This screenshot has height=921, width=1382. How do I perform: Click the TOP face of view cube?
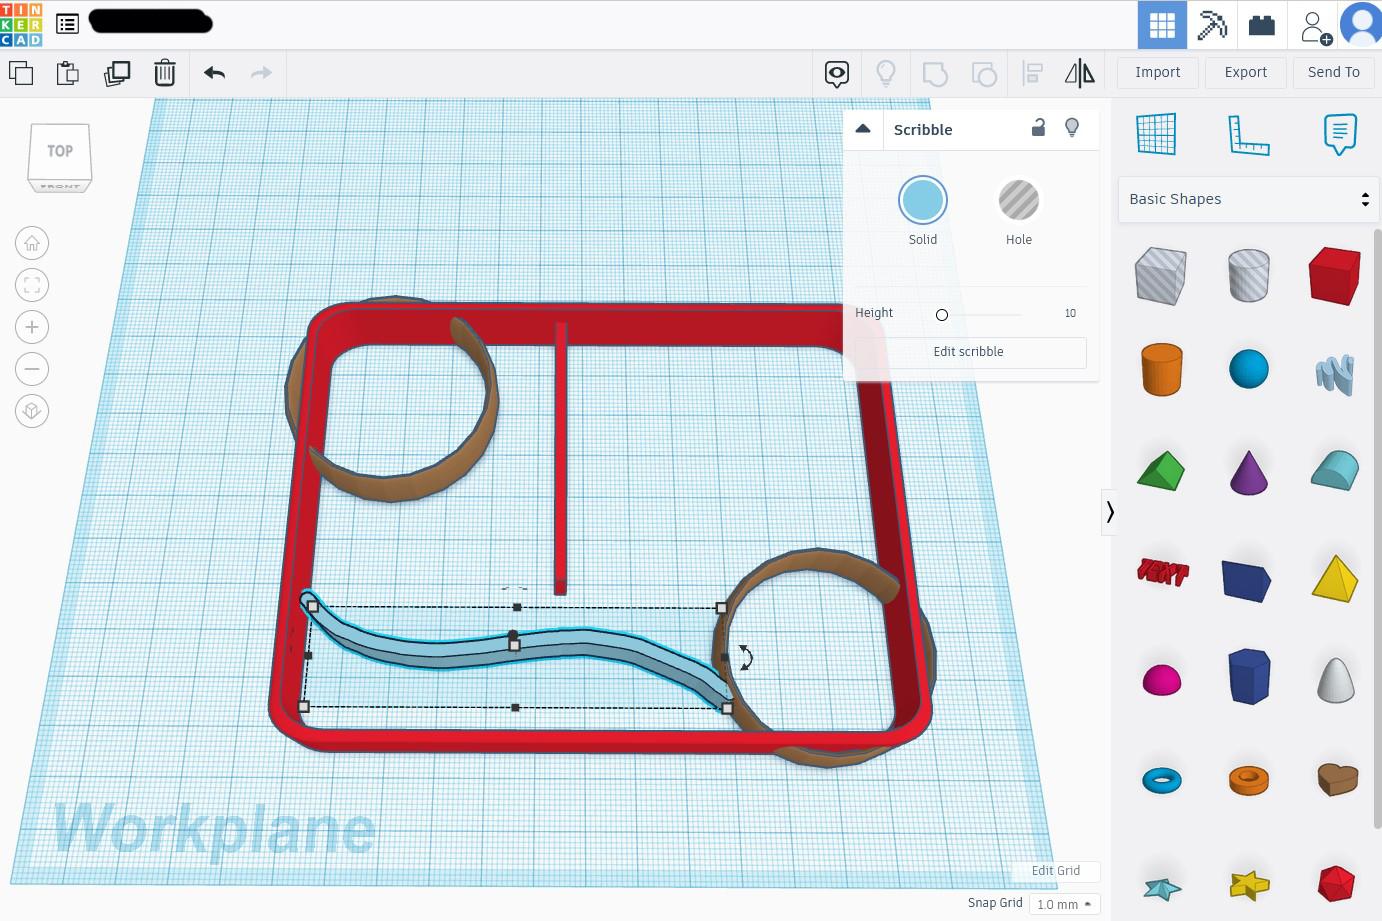(x=60, y=151)
